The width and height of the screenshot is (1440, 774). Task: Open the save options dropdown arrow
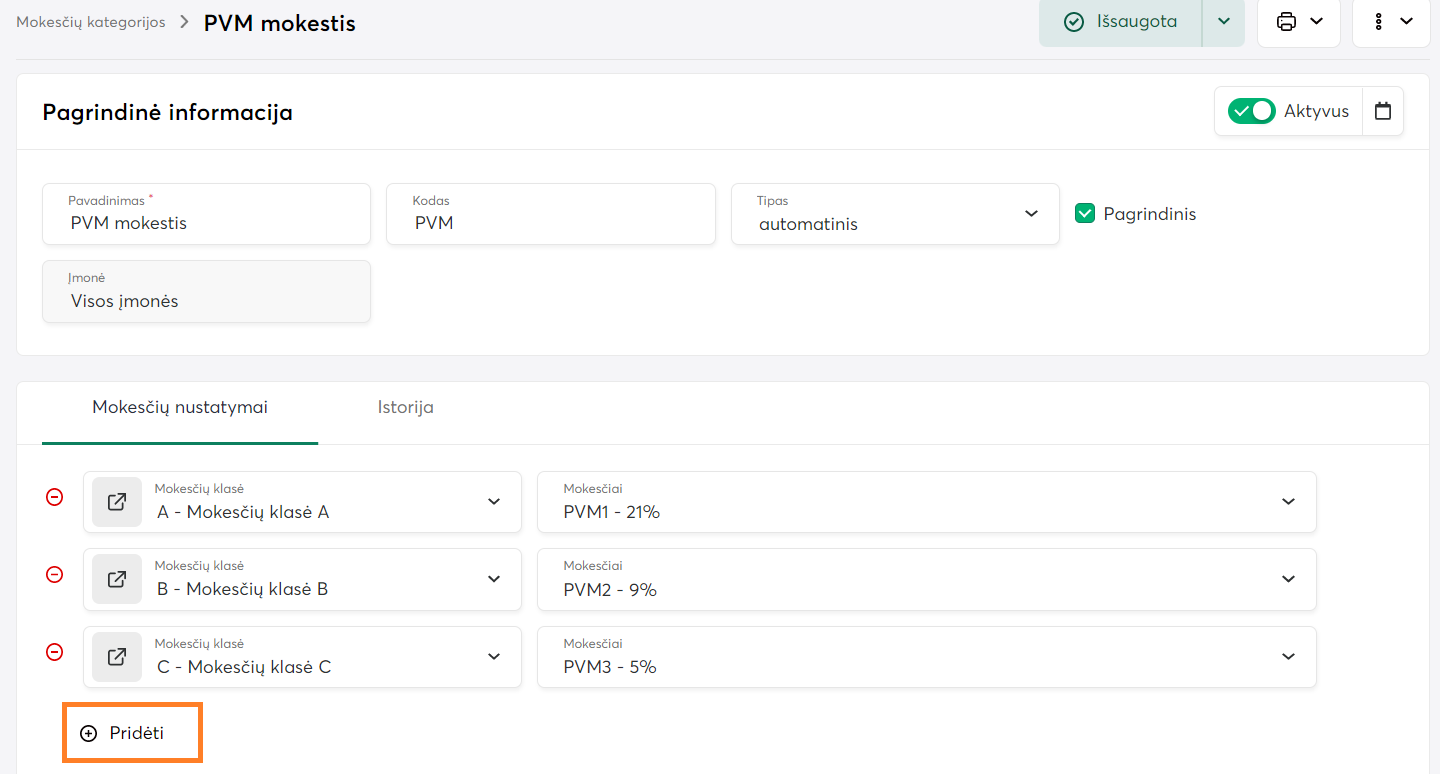(x=1223, y=21)
